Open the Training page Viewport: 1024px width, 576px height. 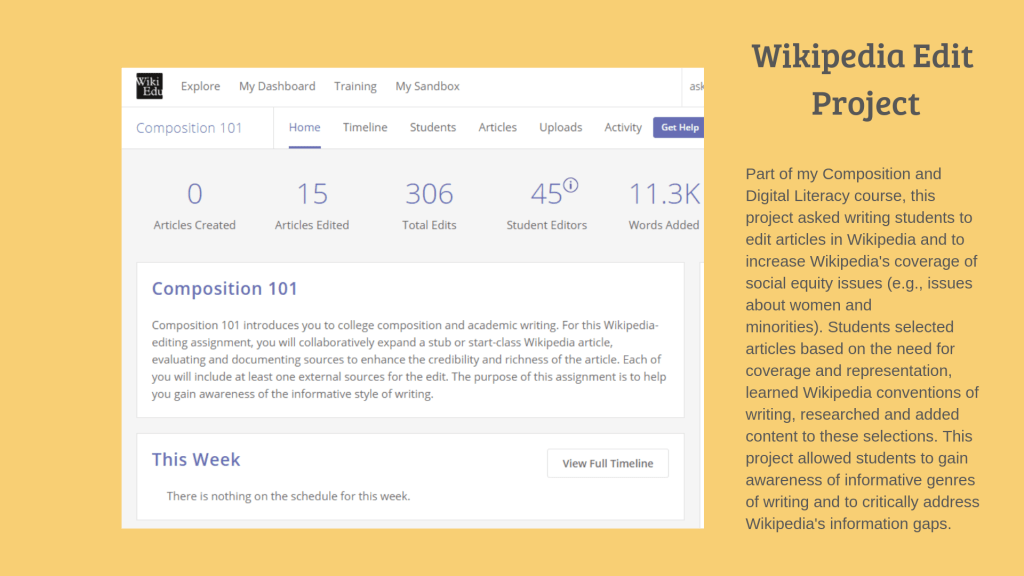pyautogui.click(x=355, y=87)
